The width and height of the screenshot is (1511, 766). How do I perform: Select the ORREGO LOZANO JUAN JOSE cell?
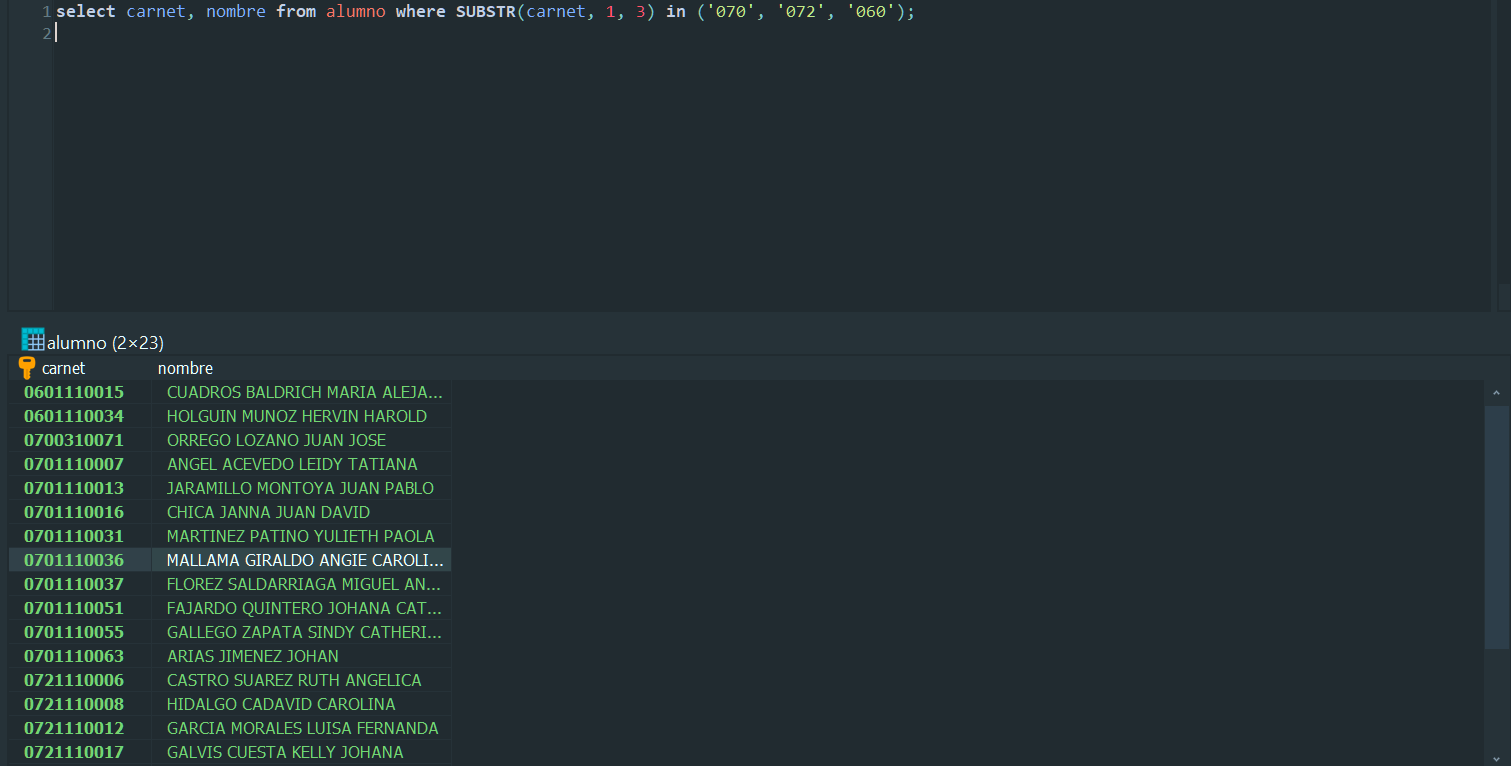coord(276,440)
